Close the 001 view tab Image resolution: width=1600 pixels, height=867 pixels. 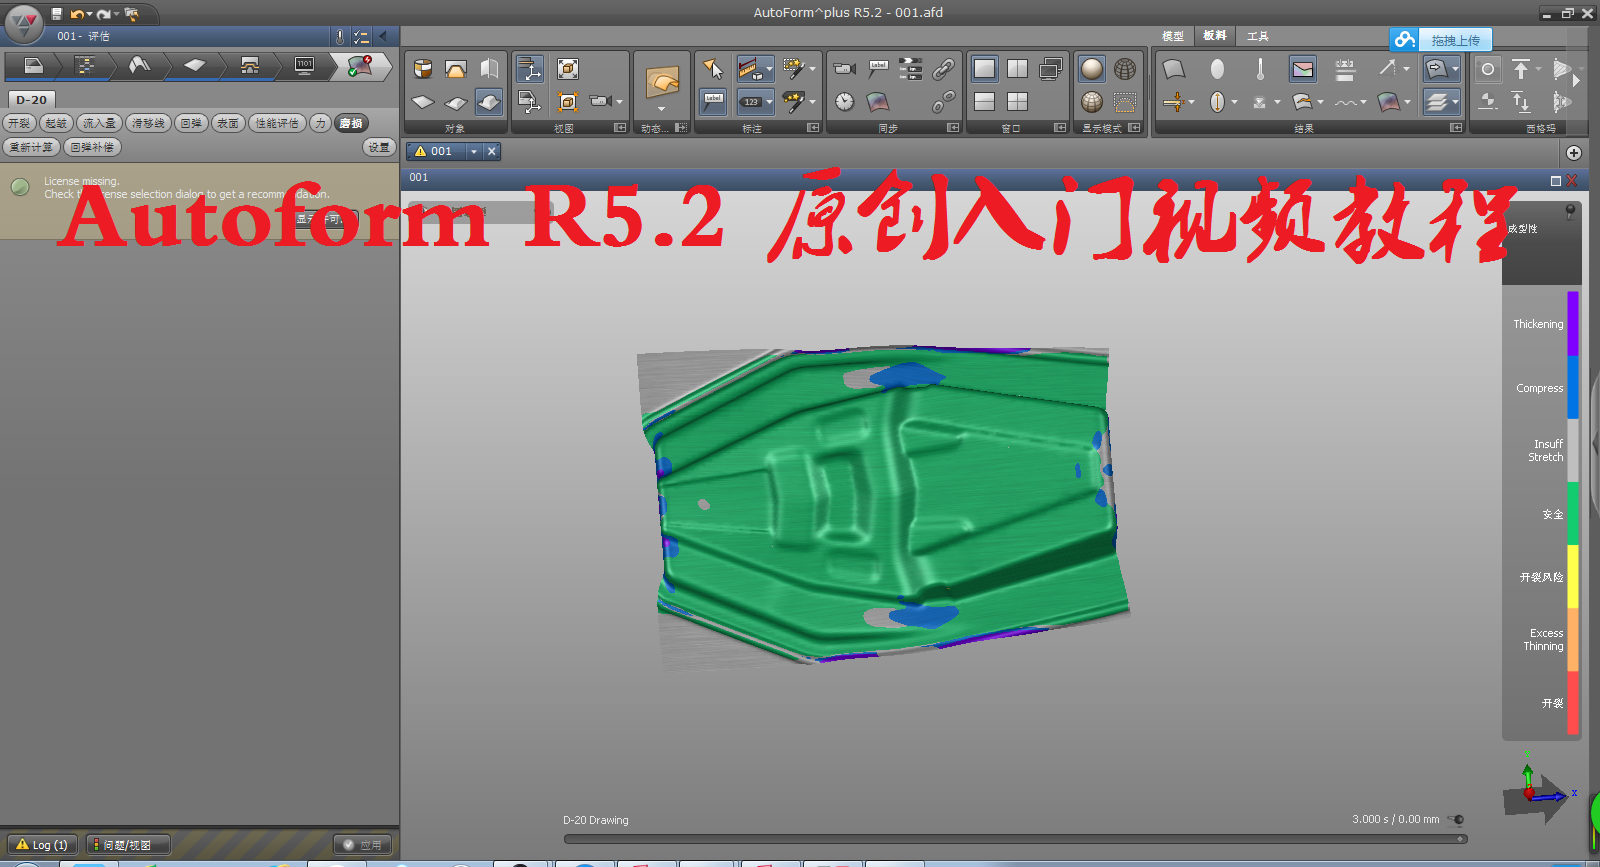click(x=491, y=151)
